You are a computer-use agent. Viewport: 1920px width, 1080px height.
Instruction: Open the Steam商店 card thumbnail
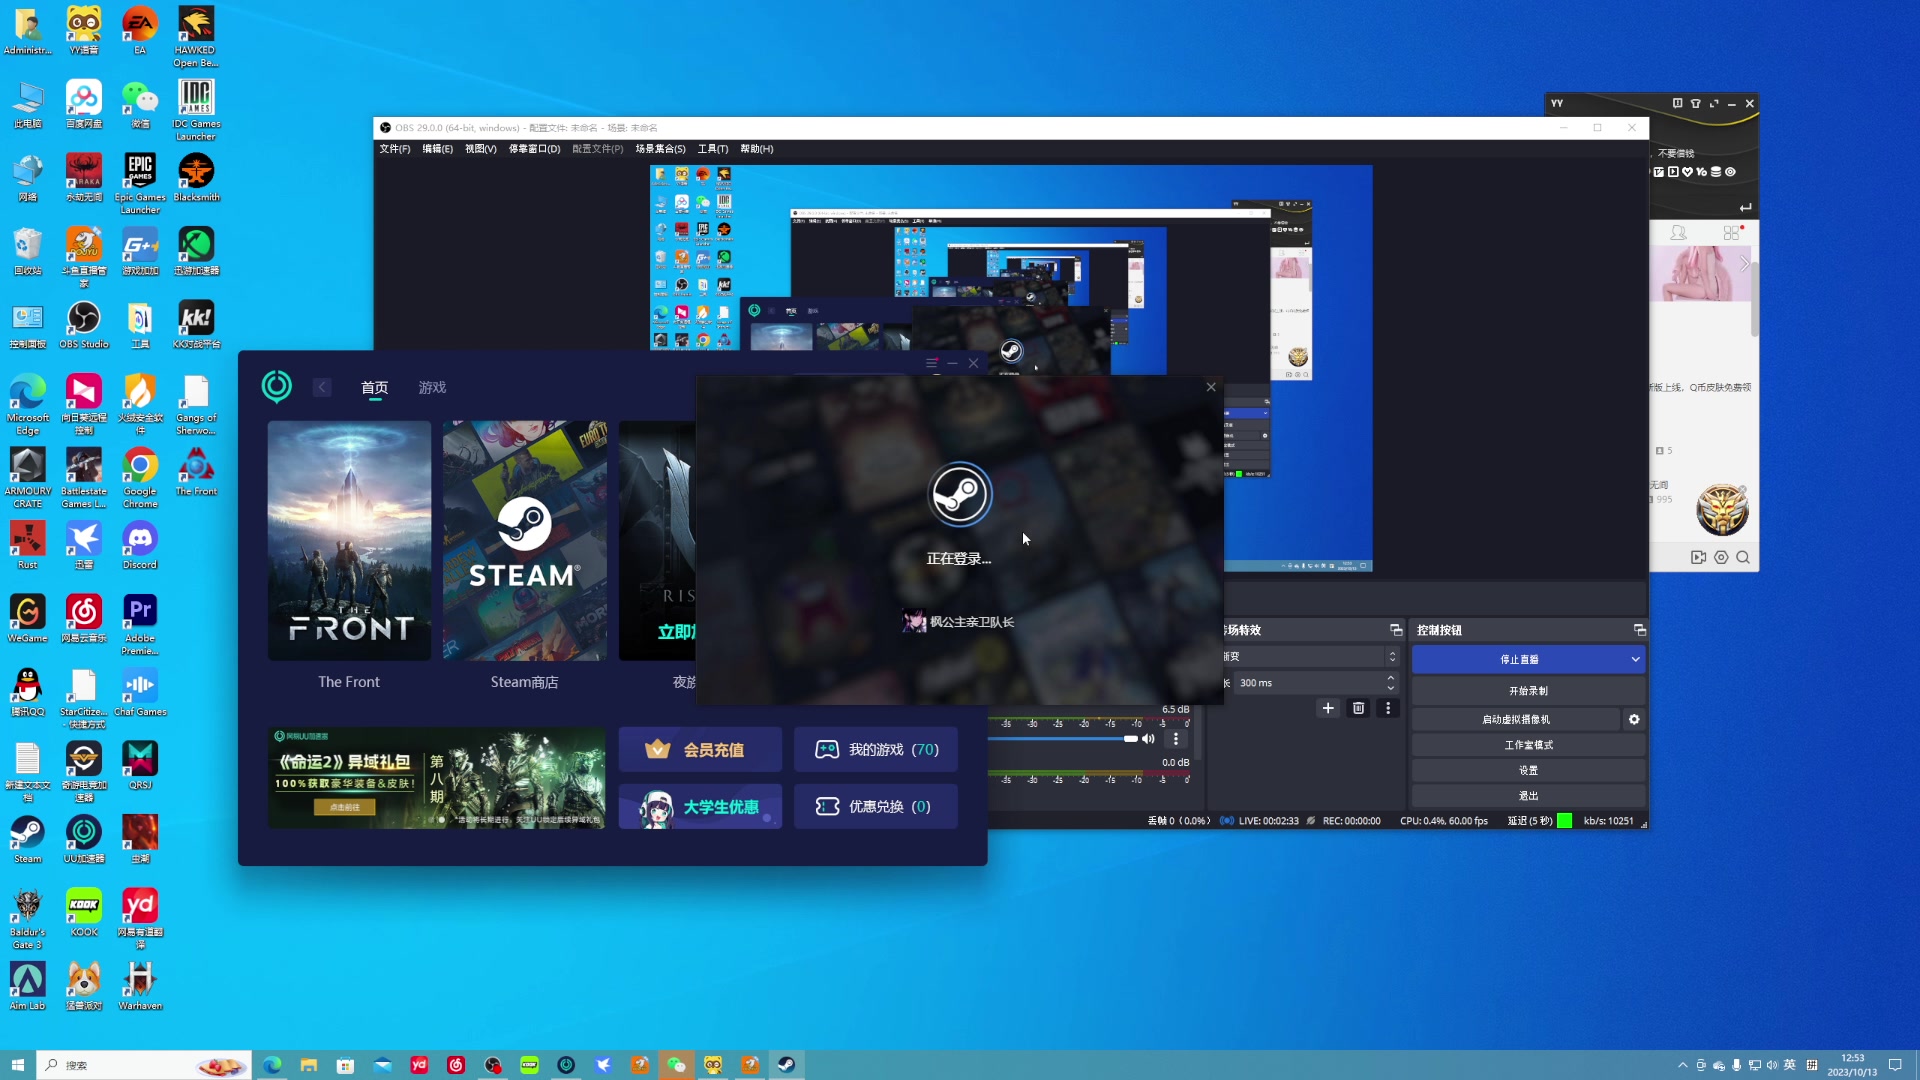525,540
